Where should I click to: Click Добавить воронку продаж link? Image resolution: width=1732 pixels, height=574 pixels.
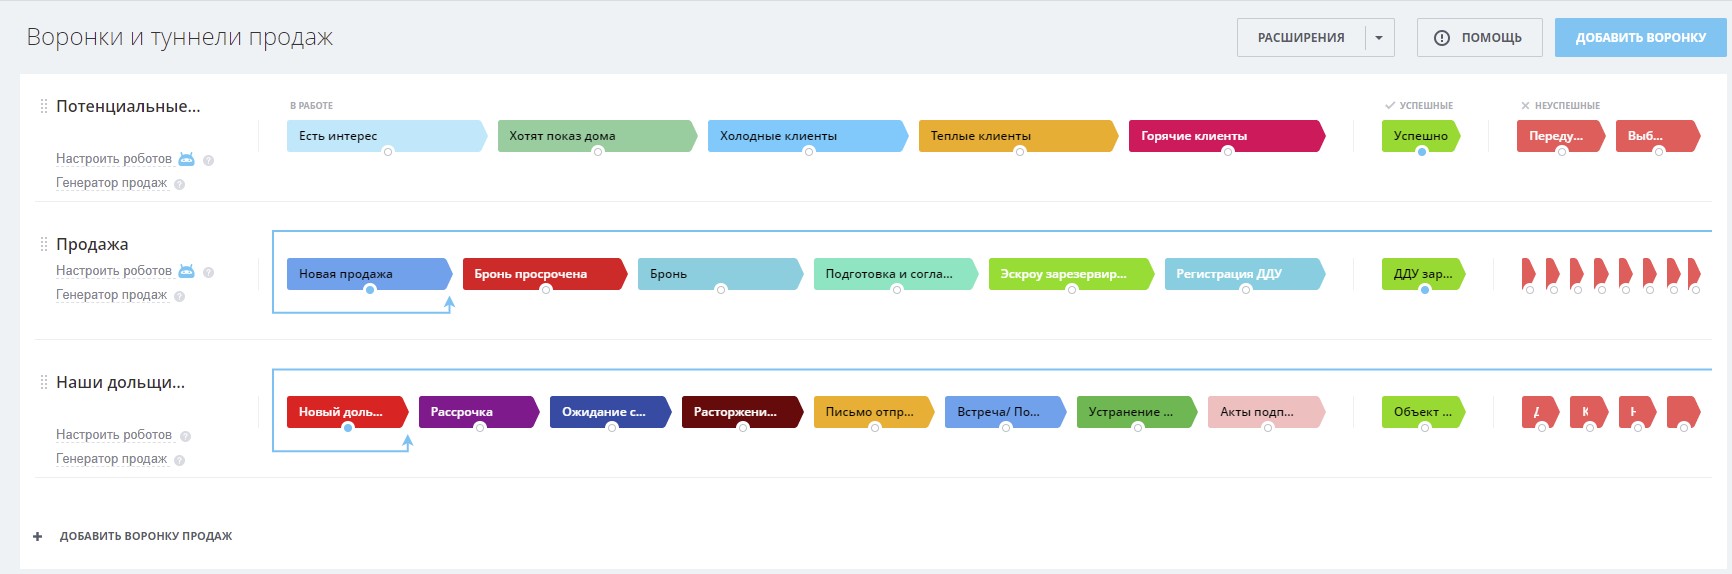[146, 537]
